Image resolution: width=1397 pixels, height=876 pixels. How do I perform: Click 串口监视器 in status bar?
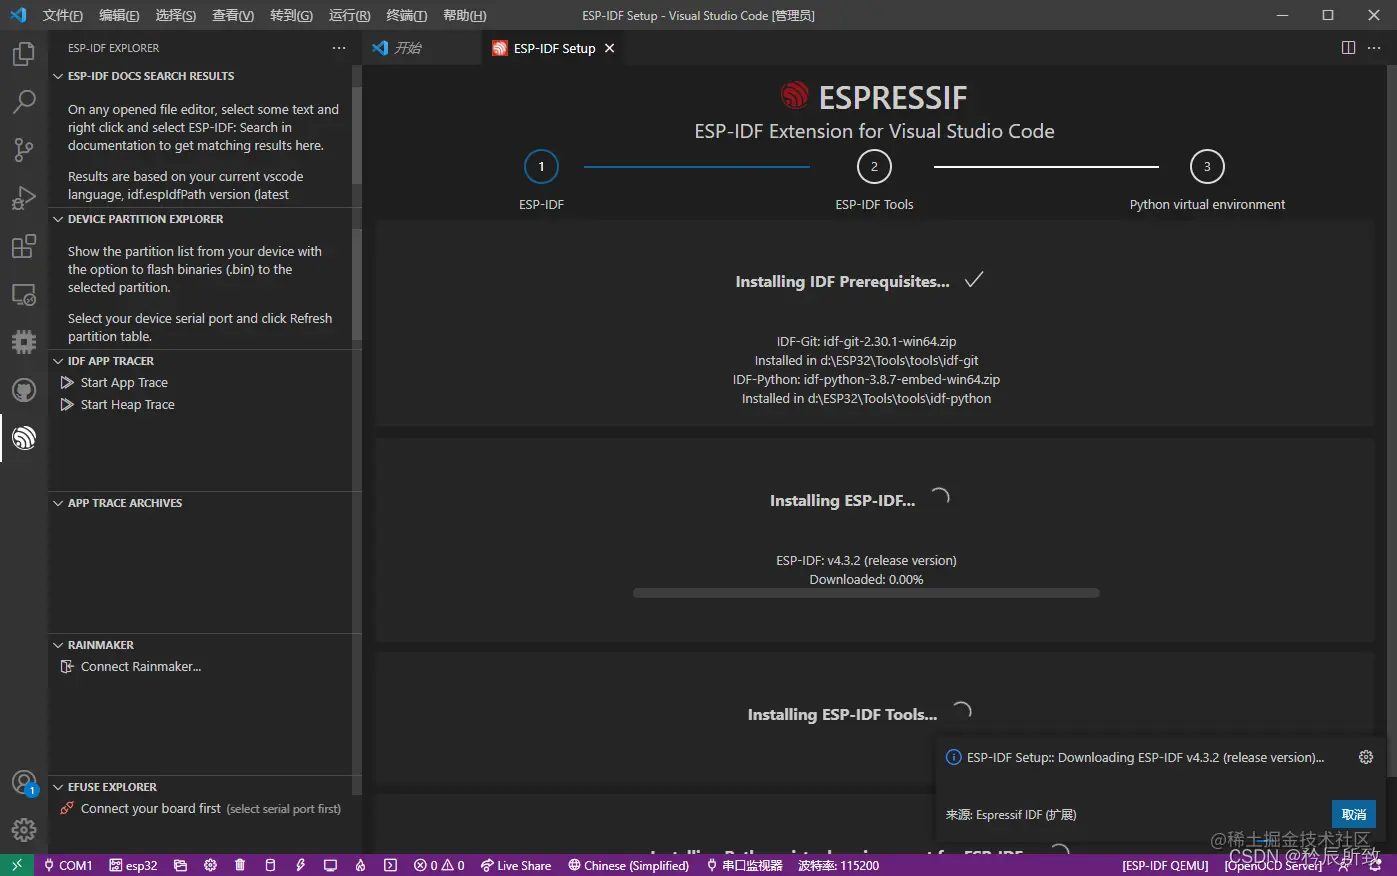click(x=744, y=865)
